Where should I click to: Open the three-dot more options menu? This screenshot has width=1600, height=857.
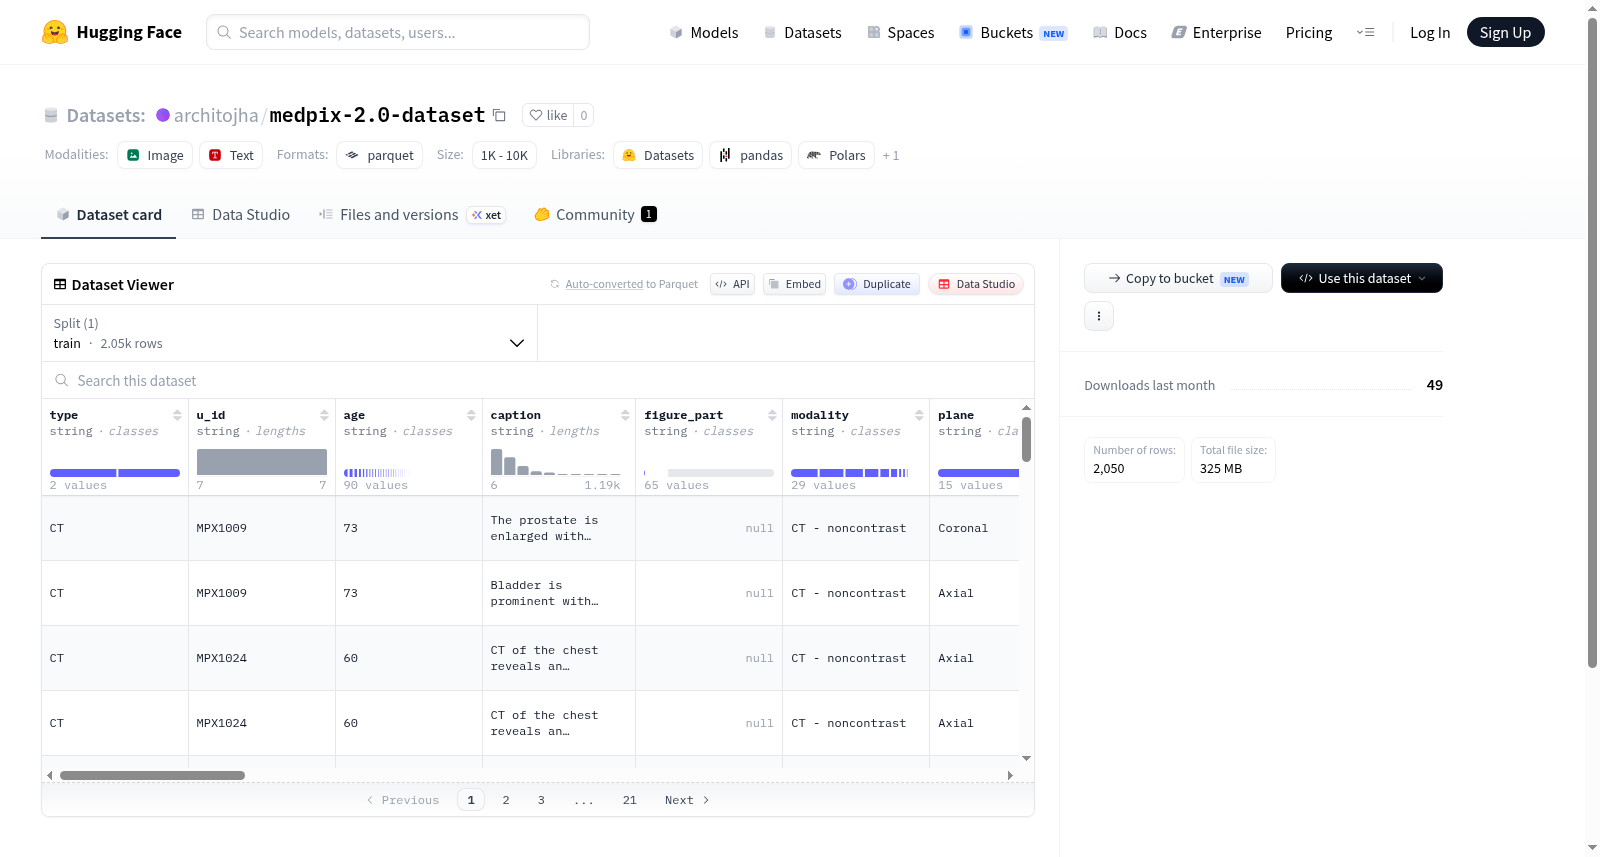1099,316
